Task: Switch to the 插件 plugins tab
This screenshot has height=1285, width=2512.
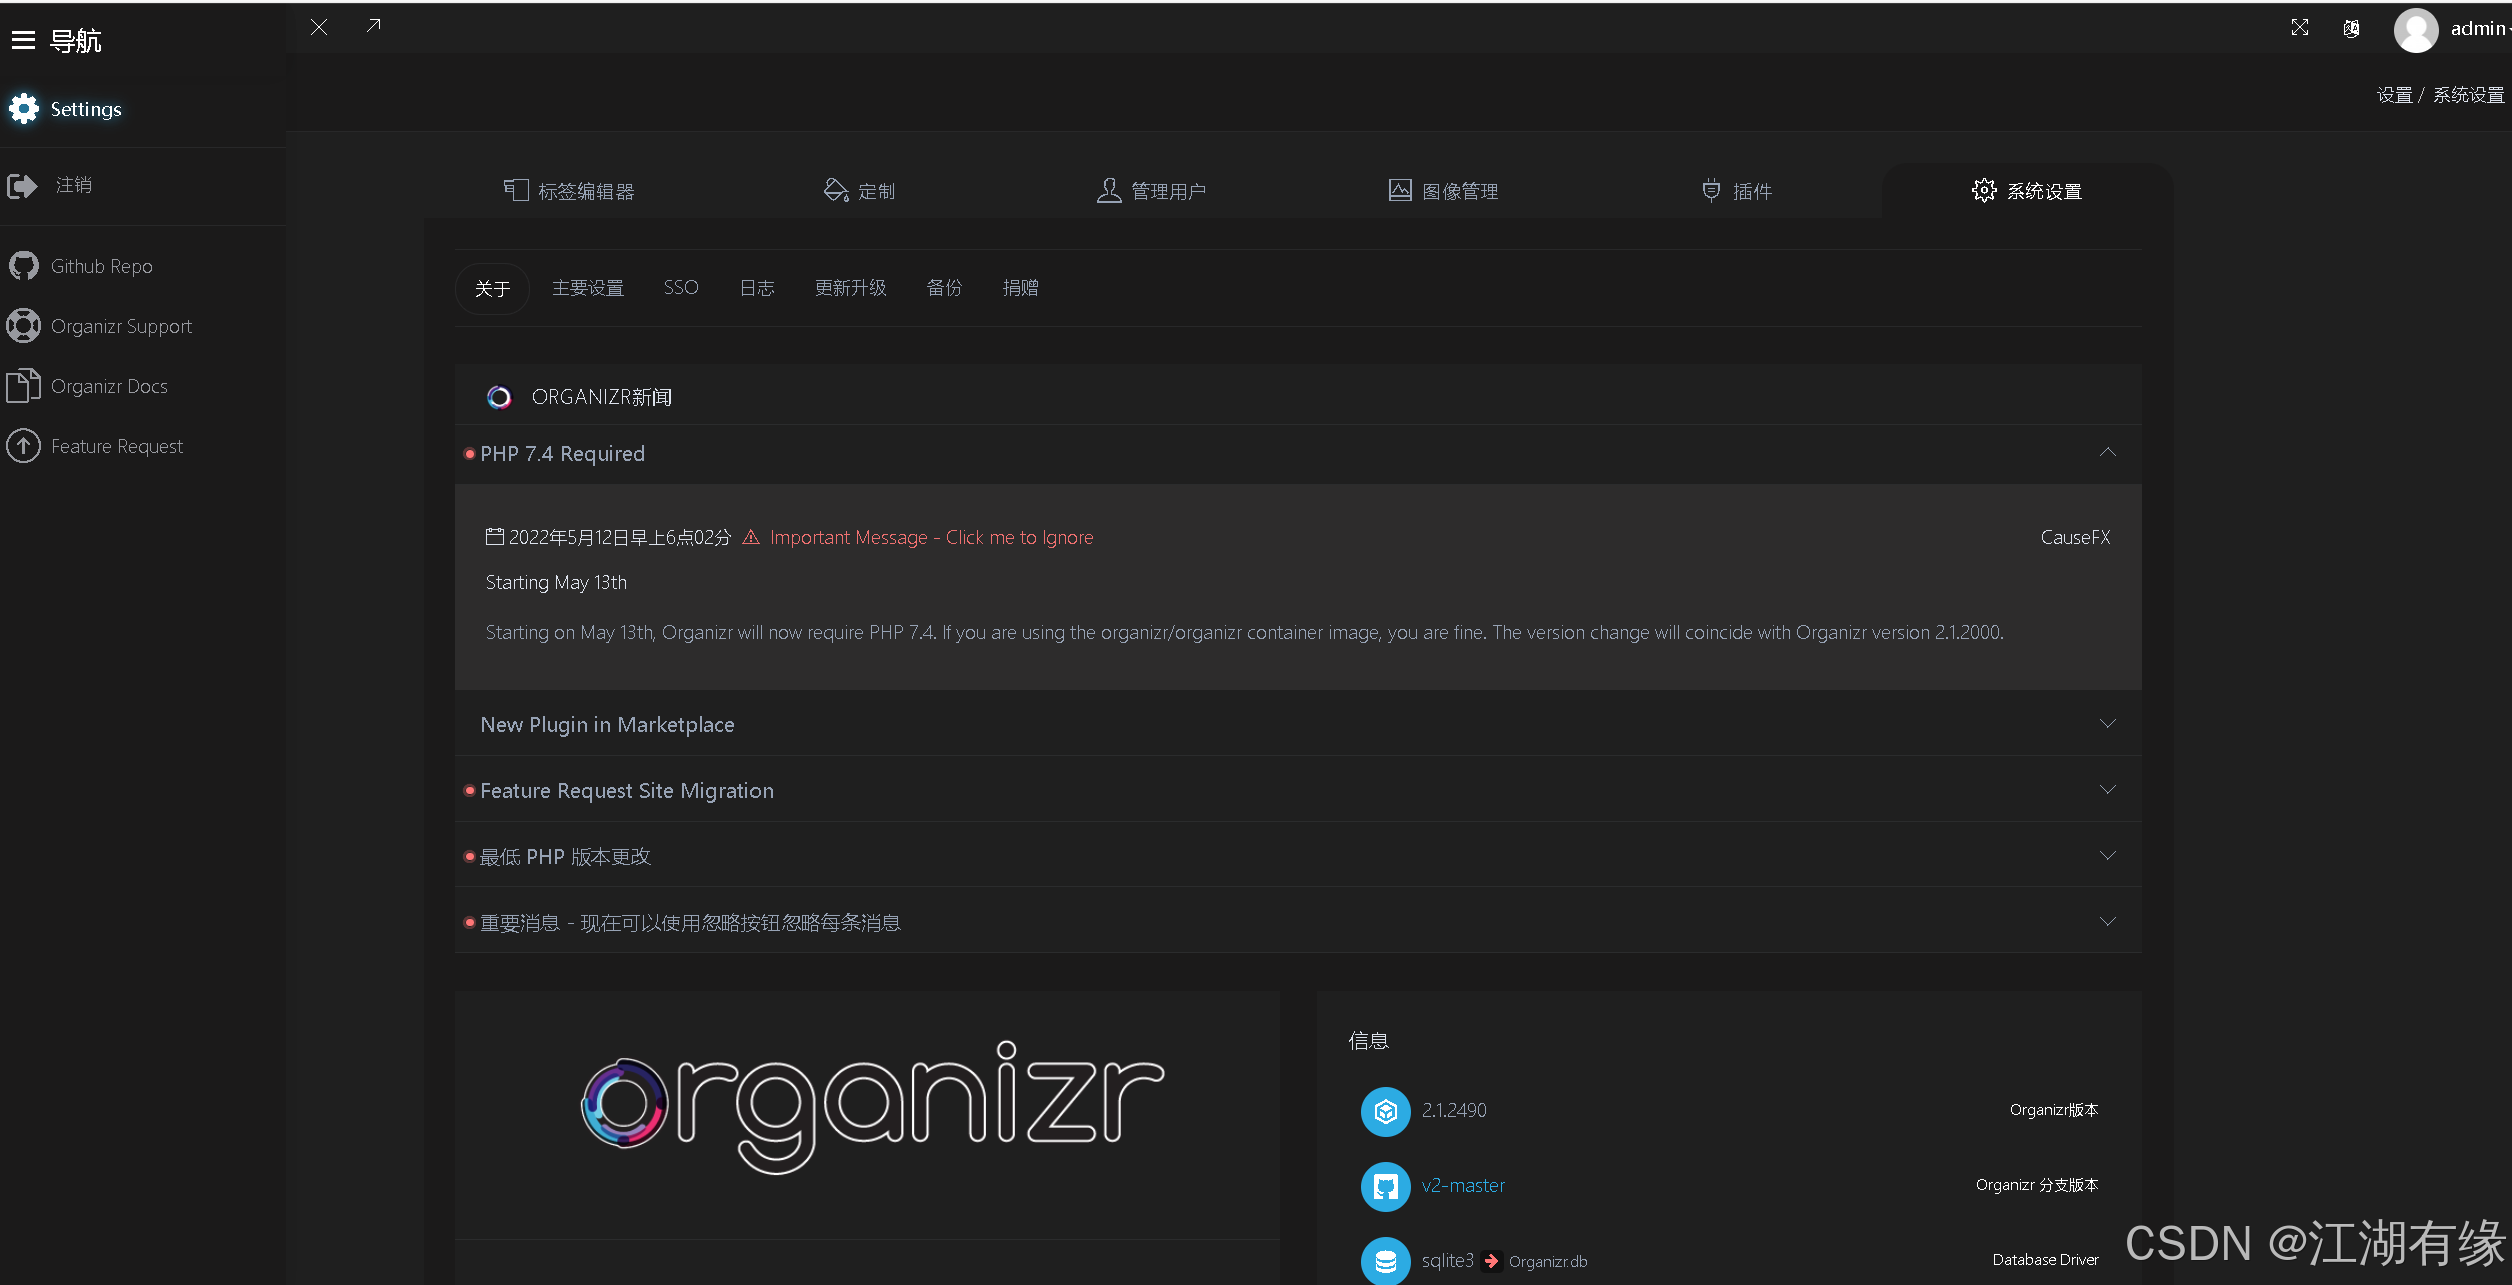Action: tap(1737, 191)
